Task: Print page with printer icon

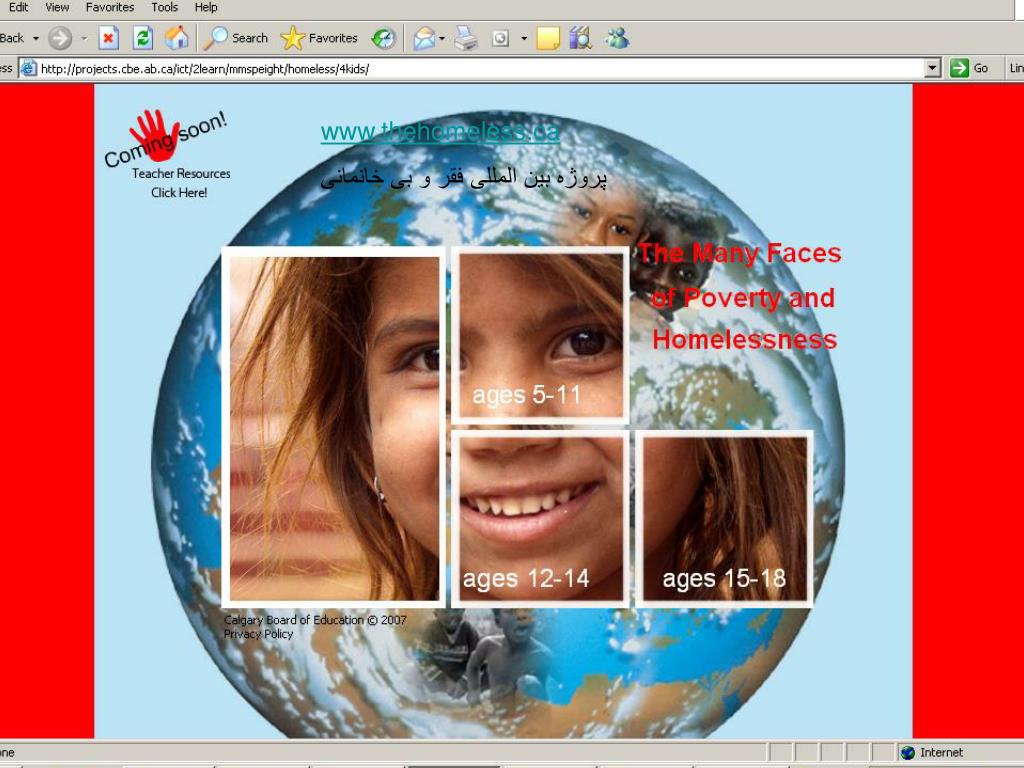Action: (x=466, y=38)
